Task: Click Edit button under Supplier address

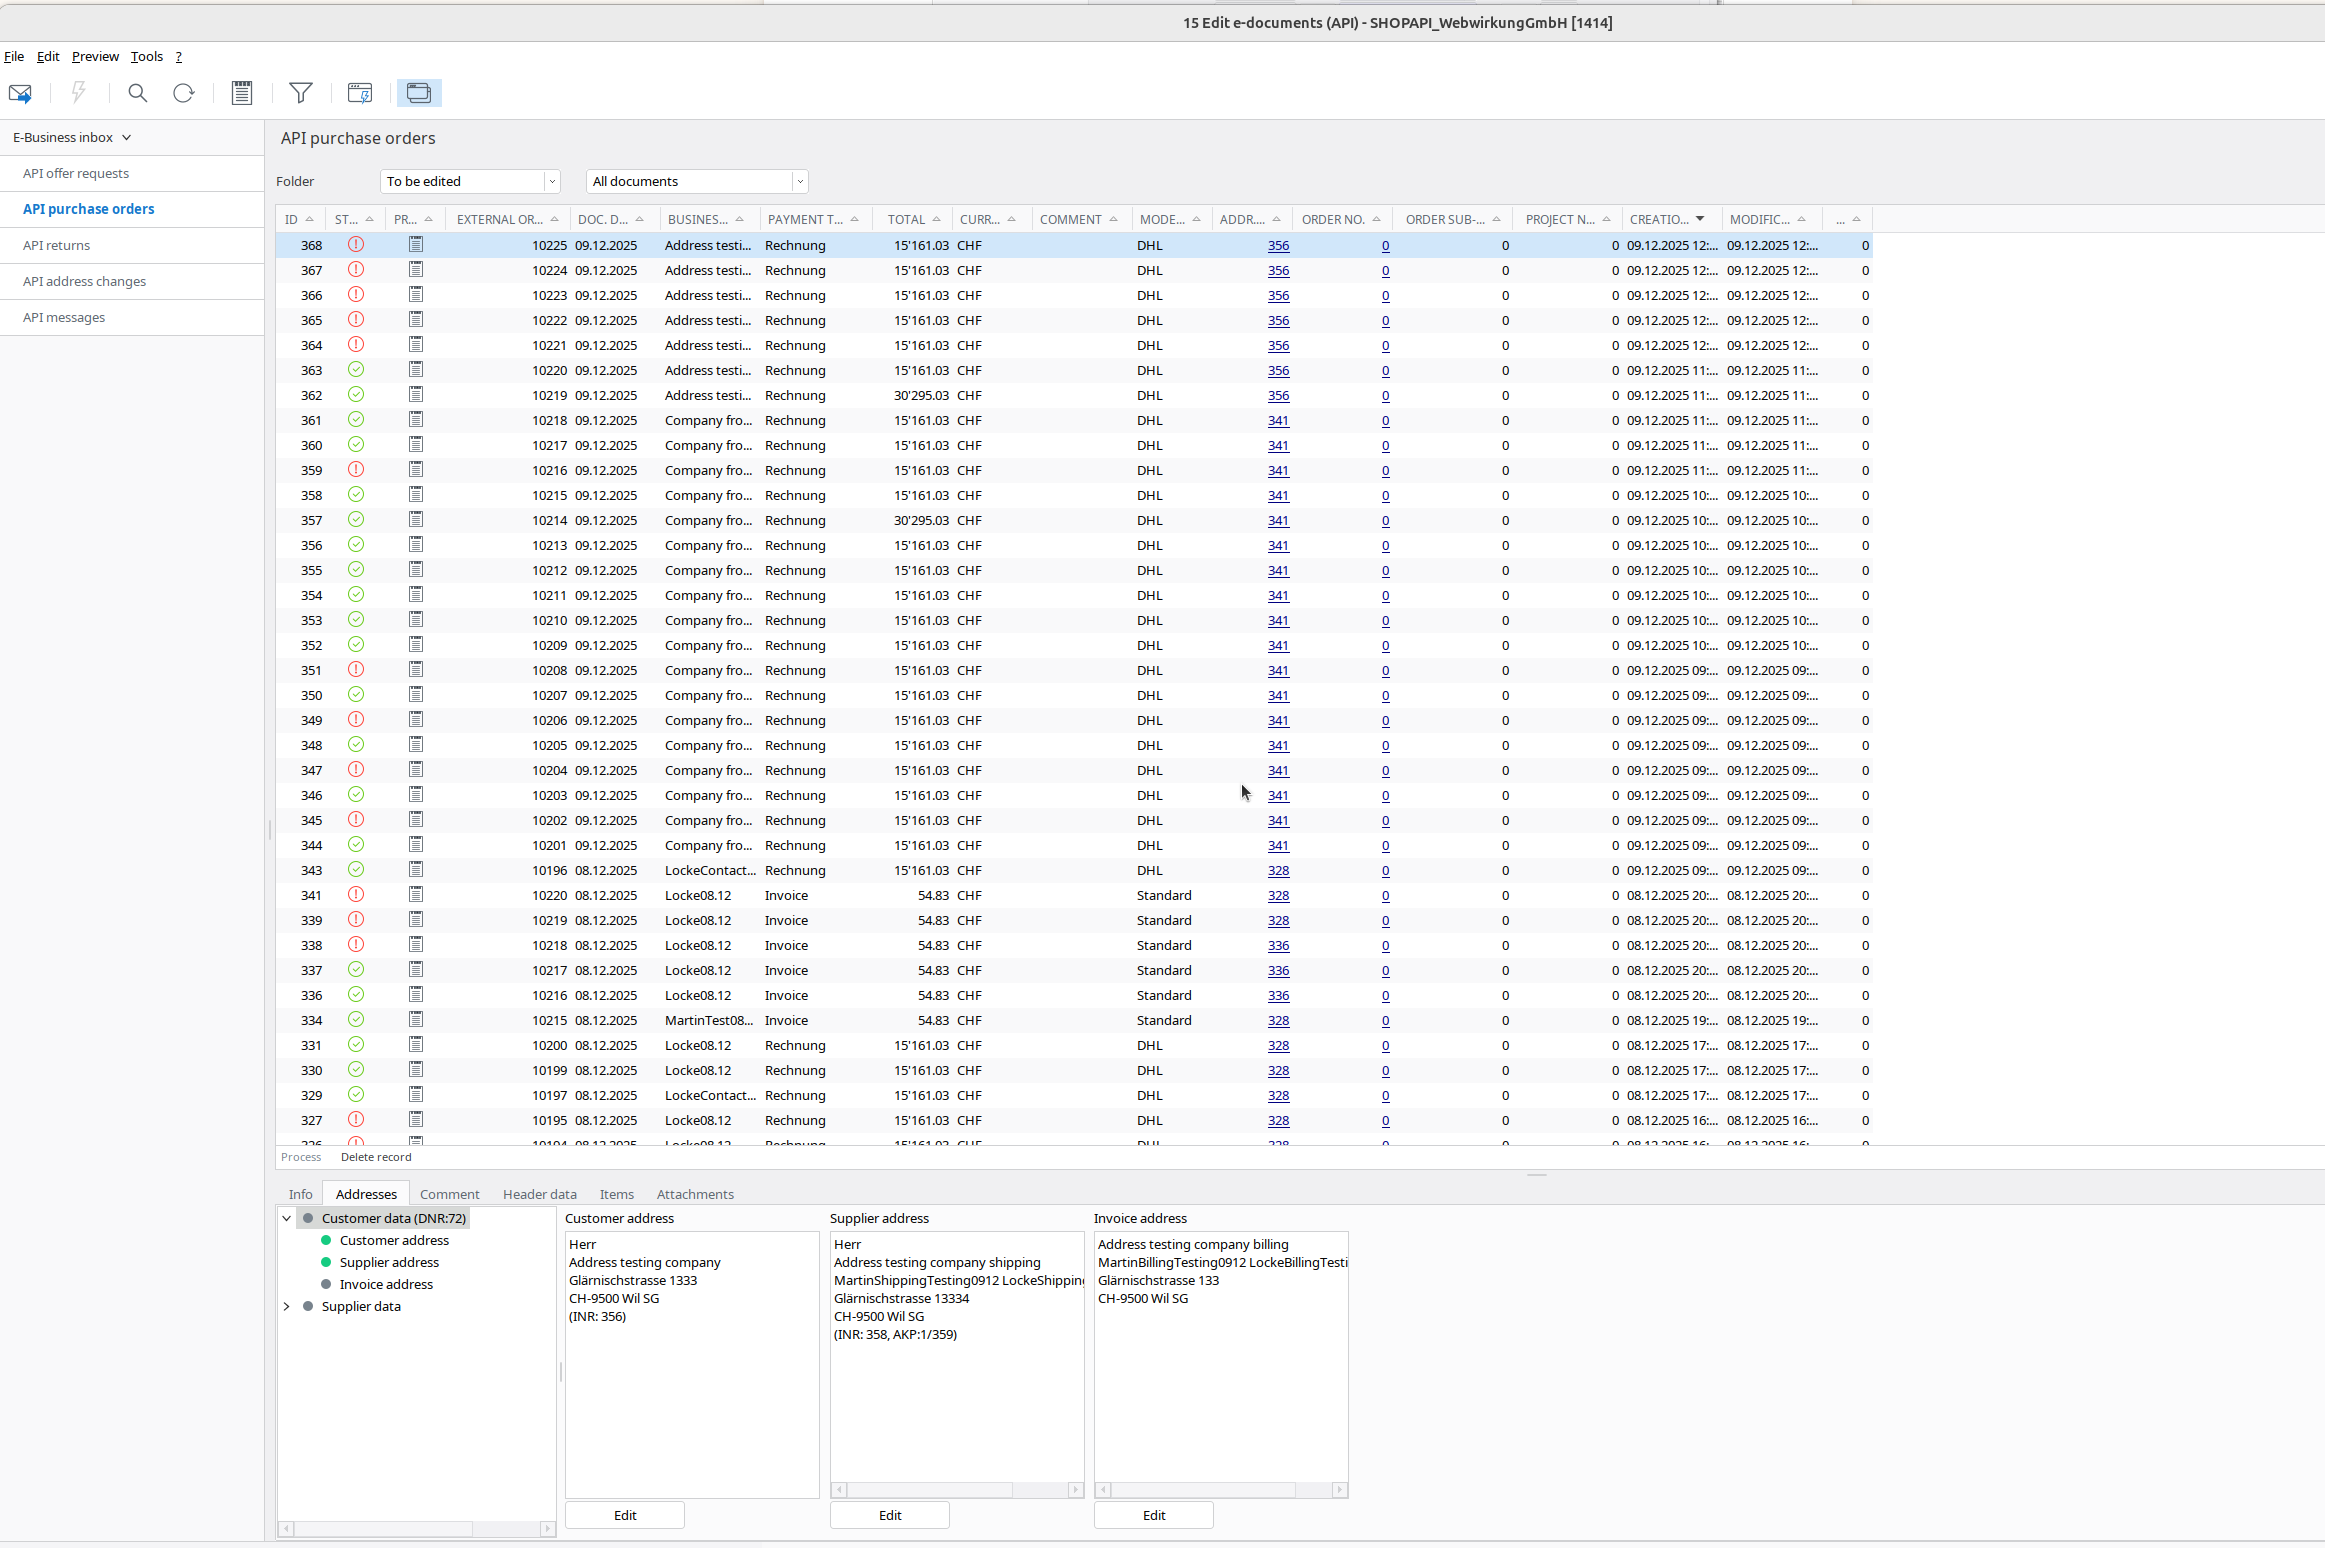Action: [x=889, y=1515]
